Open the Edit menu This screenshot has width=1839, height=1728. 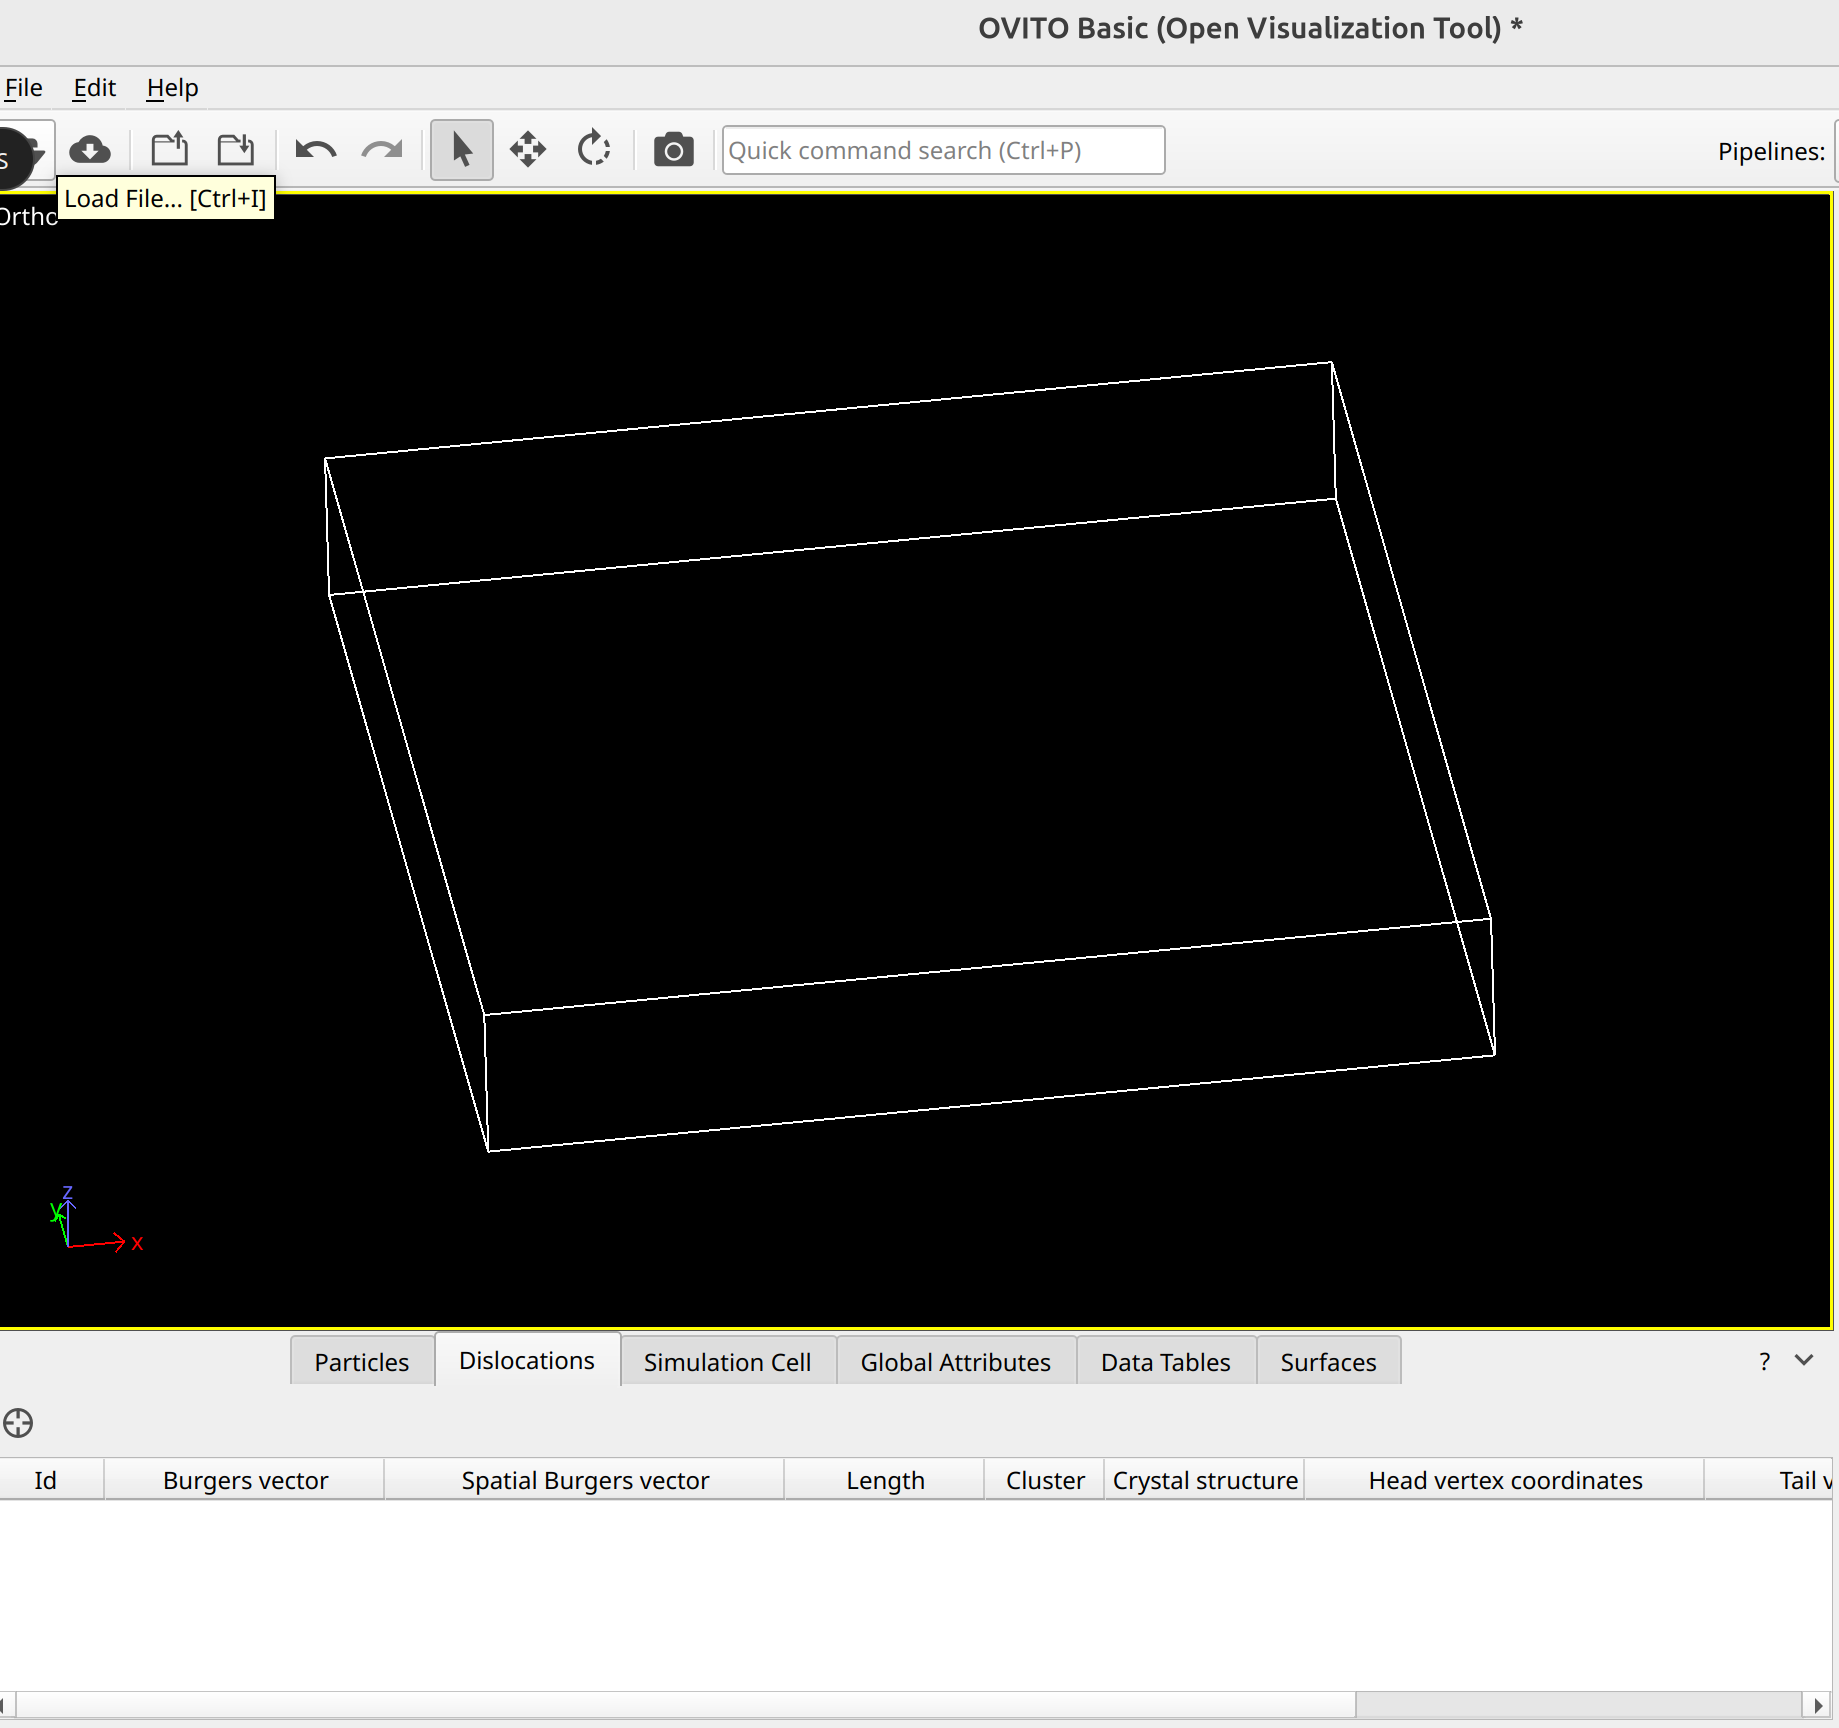tap(94, 88)
